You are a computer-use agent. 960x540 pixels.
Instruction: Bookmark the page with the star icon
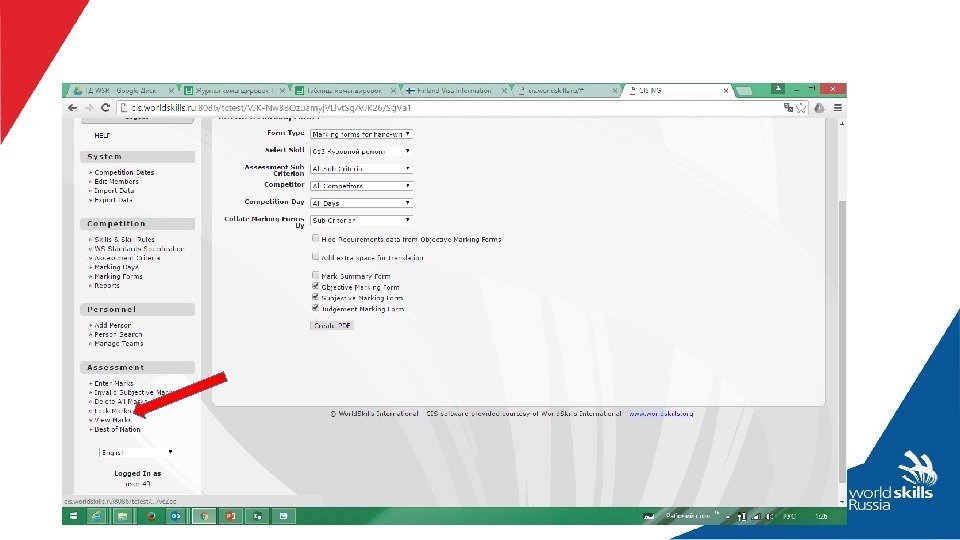tap(801, 108)
